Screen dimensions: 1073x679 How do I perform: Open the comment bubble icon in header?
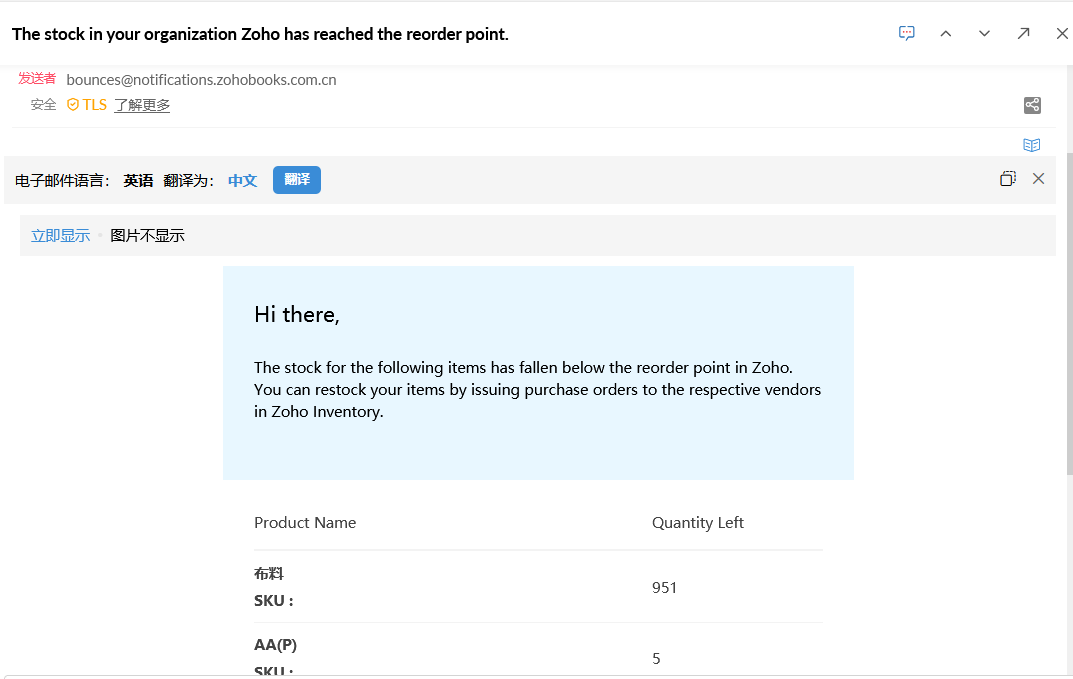pos(906,33)
